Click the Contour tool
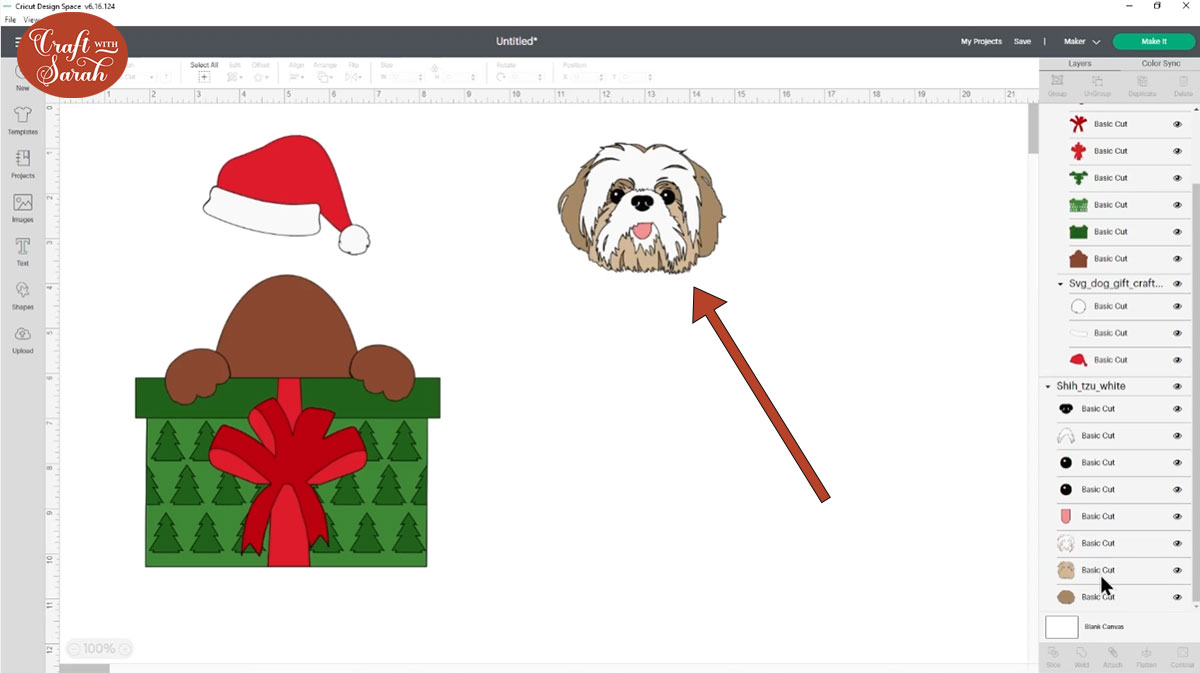The image size is (1200, 673). pyautogui.click(x=1181, y=657)
